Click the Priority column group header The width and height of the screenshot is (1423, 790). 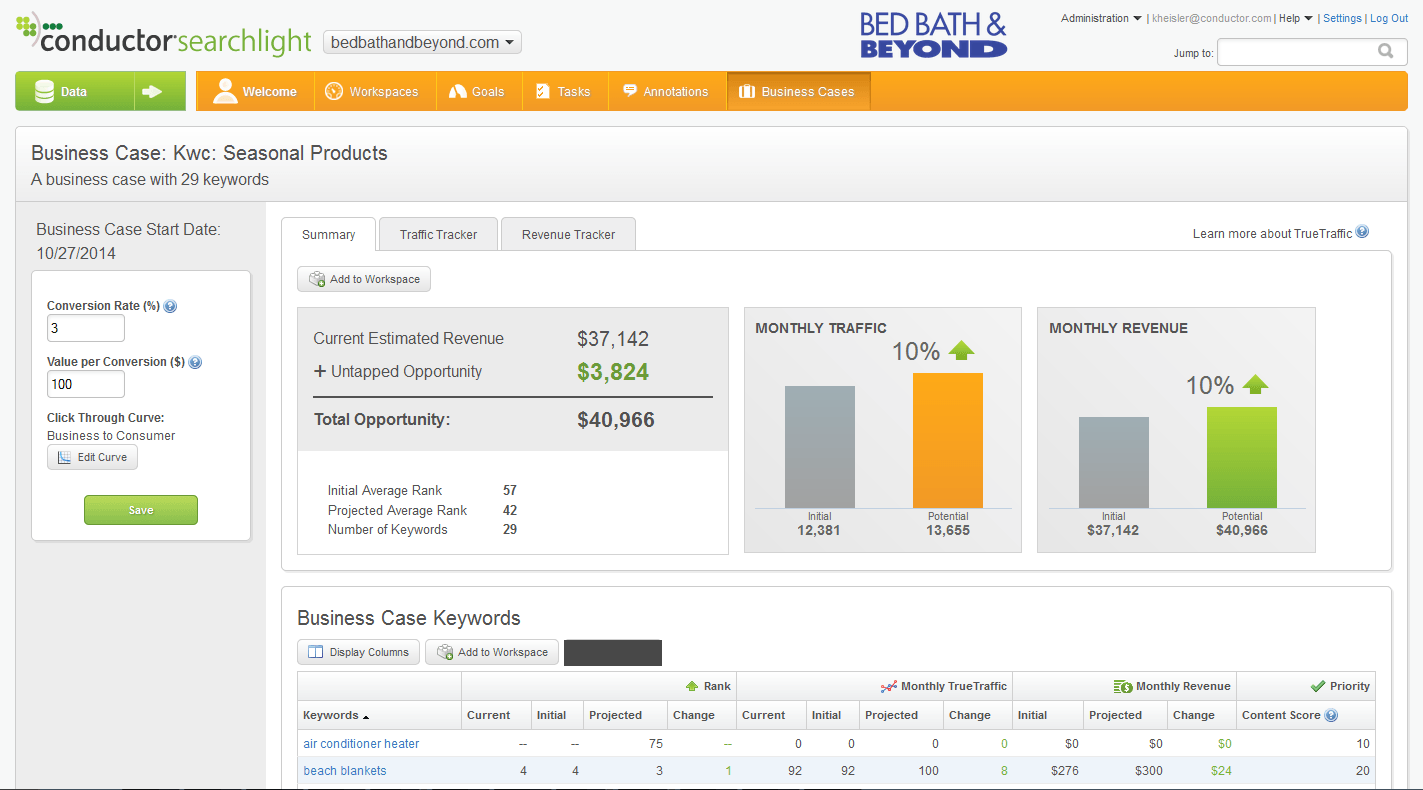tap(1340, 686)
